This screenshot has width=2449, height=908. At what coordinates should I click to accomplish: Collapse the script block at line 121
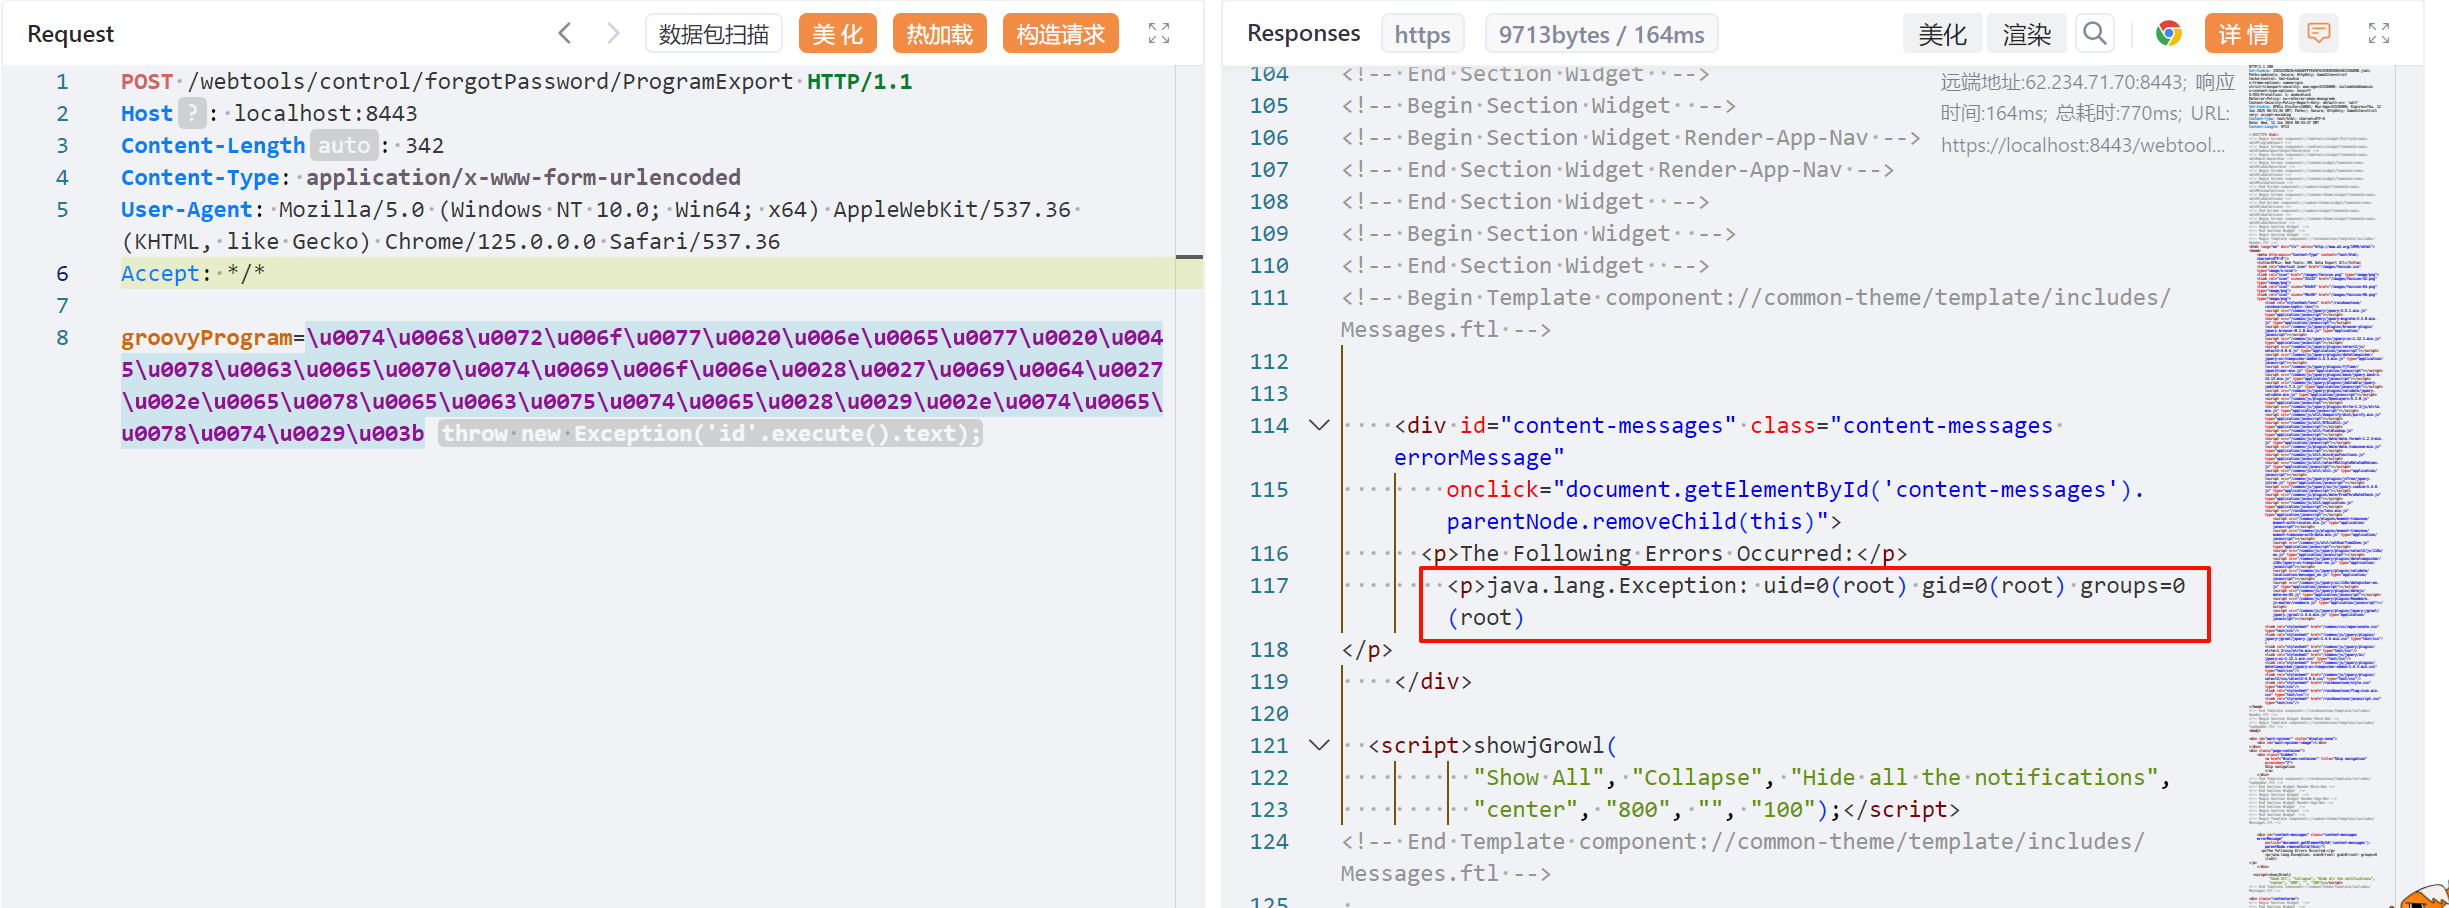[x=1319, y=746]
